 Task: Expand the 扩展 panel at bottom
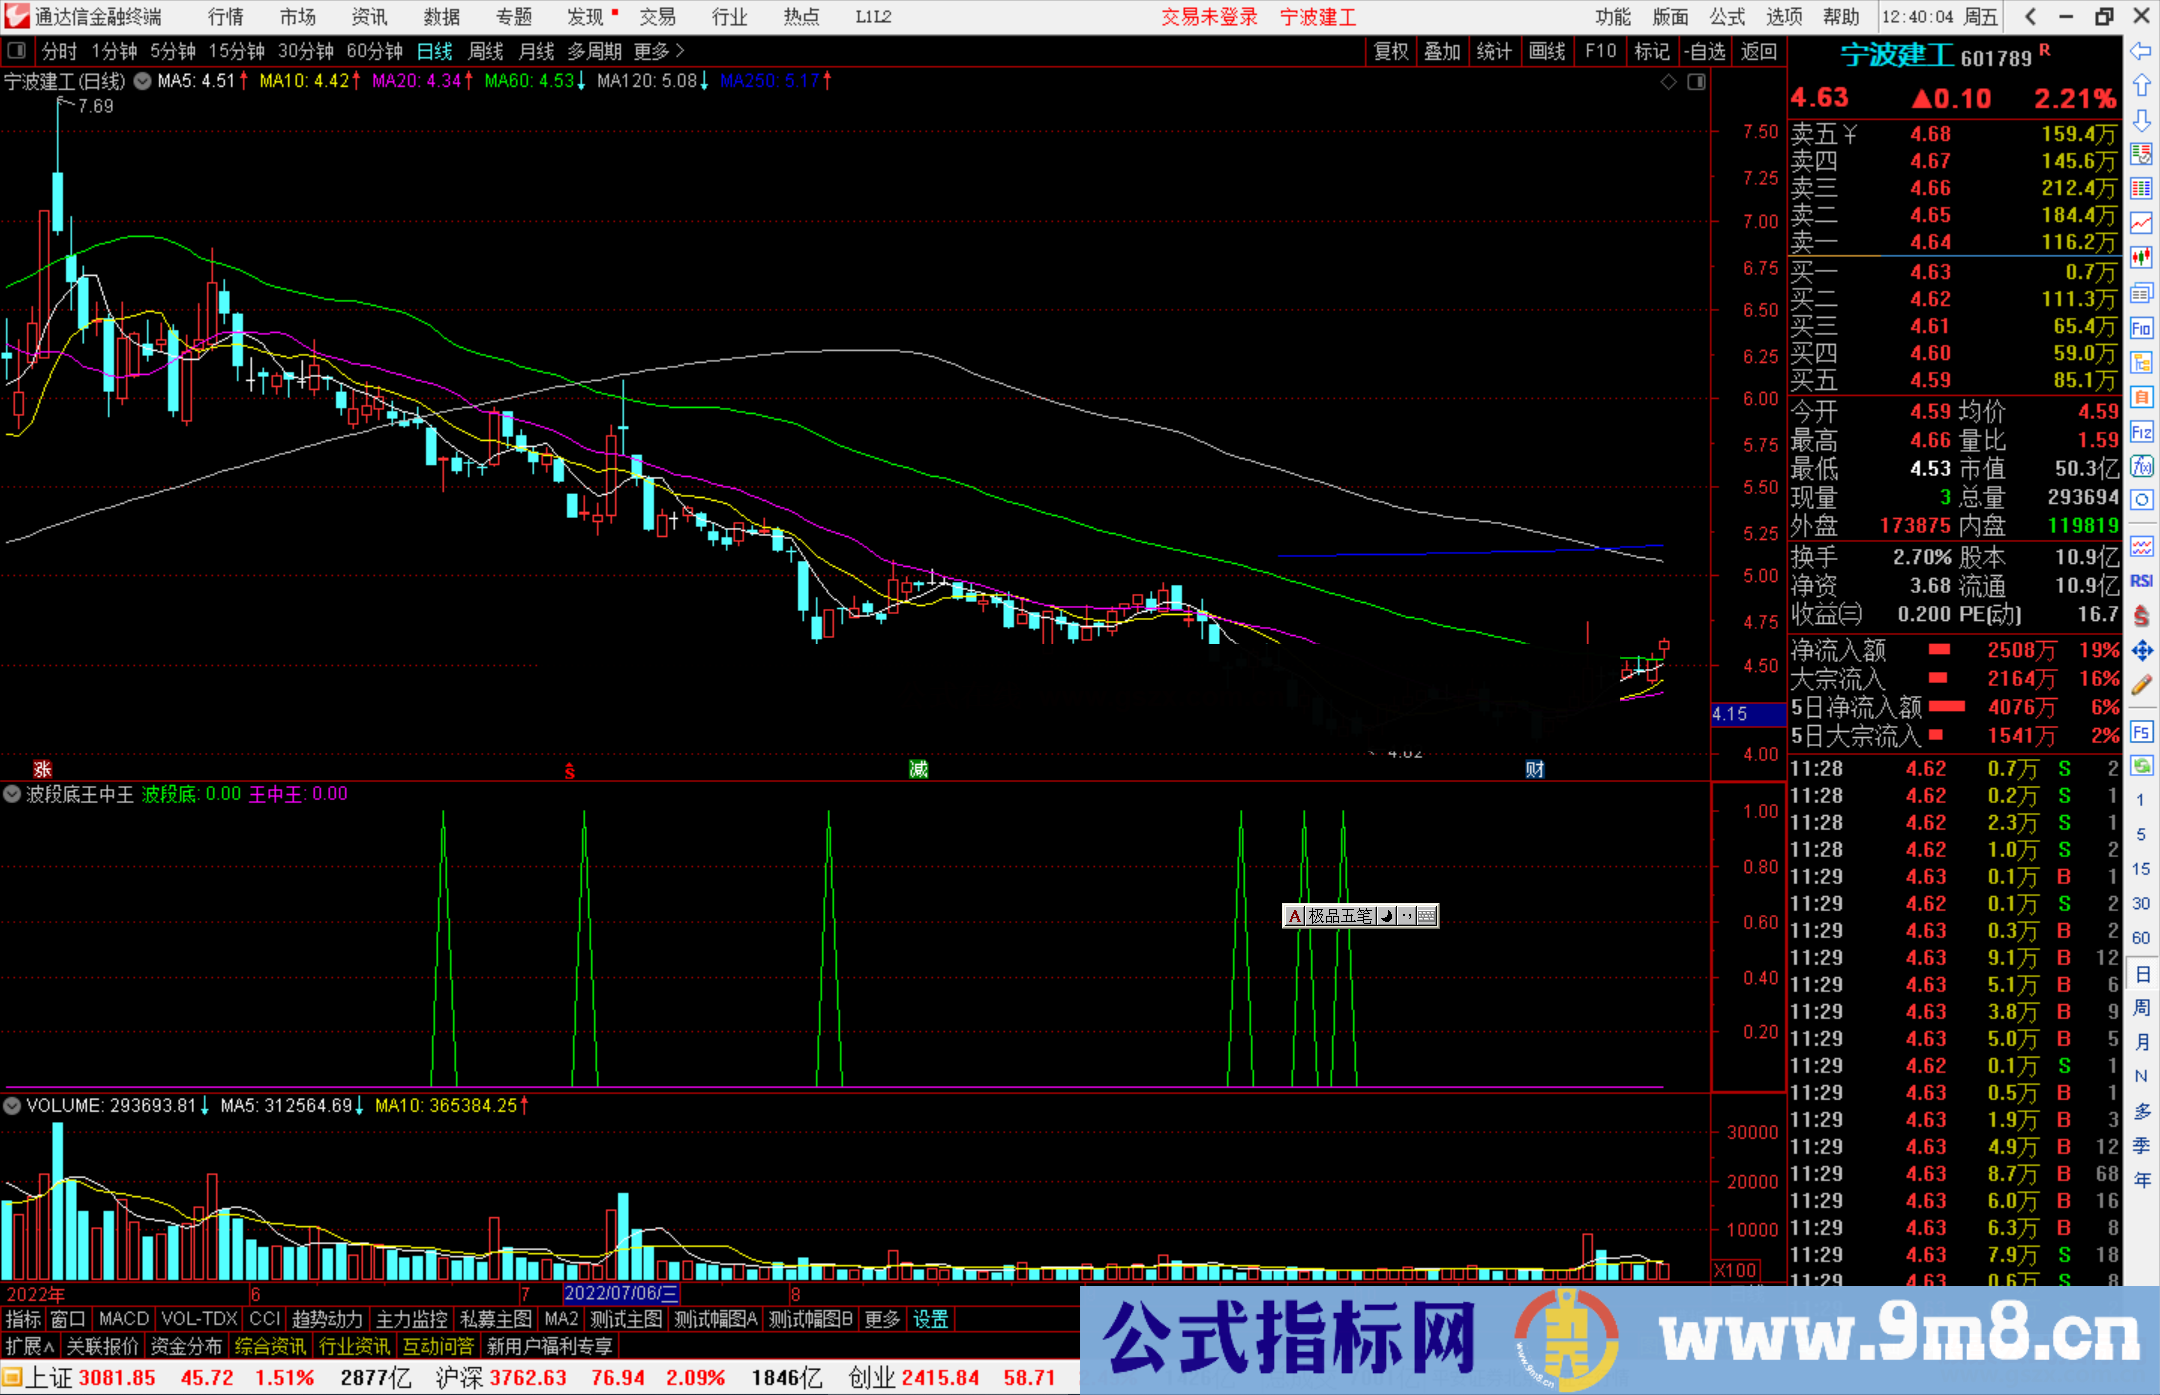[30, 1347]
